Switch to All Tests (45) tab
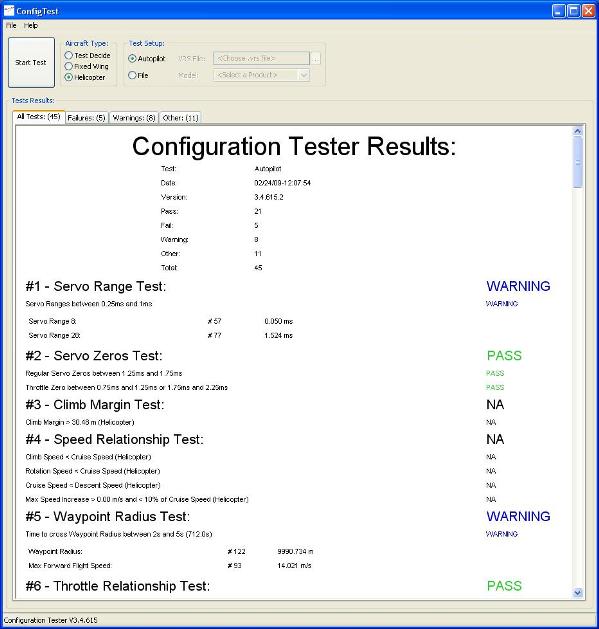The image size is (599, 629). [39, 117]
